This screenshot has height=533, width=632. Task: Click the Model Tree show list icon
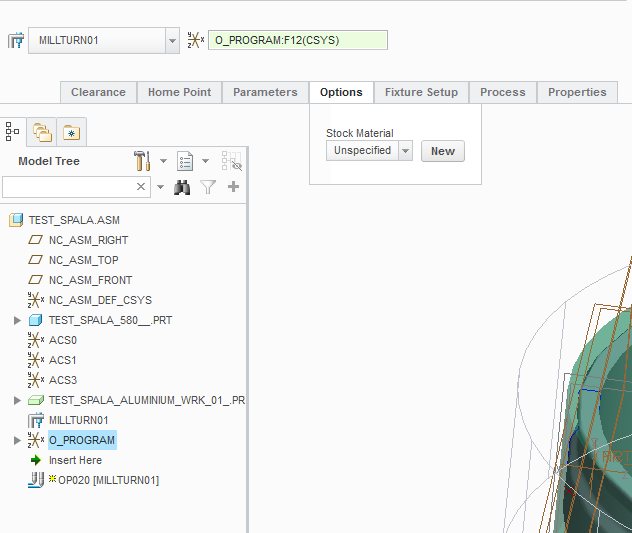pyautogui.click(x=185, y=161)
